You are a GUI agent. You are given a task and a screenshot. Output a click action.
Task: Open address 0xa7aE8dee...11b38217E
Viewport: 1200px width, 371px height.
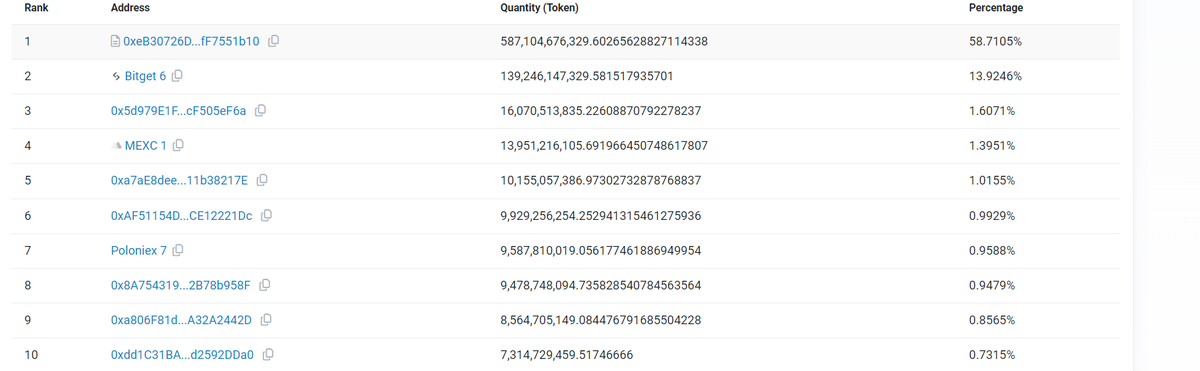(180, 180)
